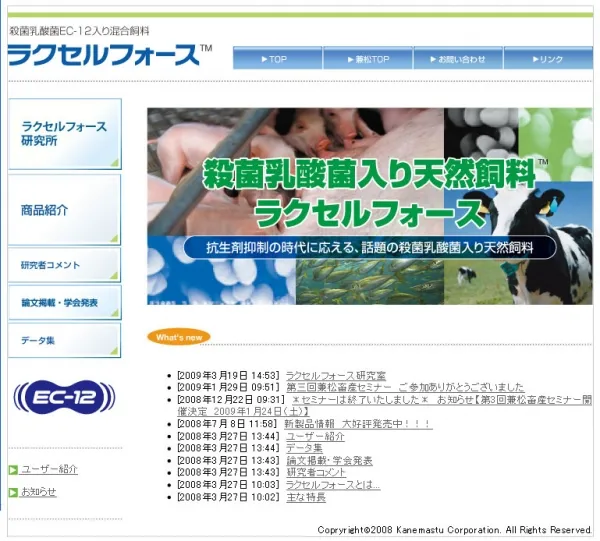Click the Copyright 2008 Kanematsu footer text
Screen dimensions: 600x541
coord(455,530)
